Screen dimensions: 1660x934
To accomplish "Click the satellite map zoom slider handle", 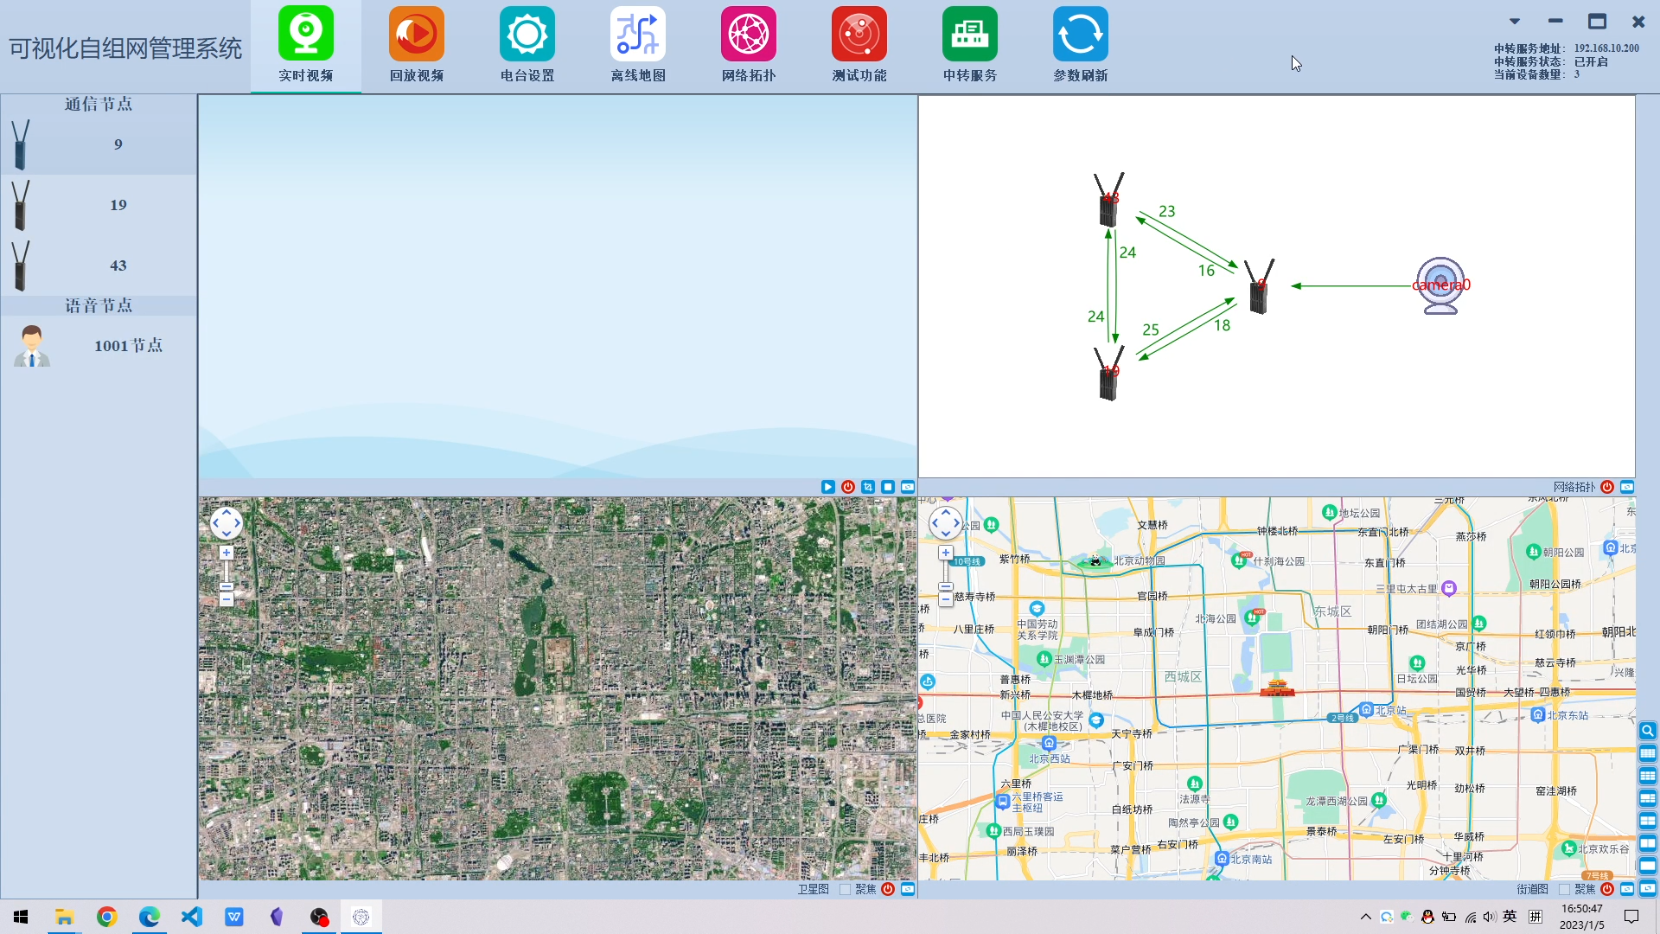I will pos(226,587).
